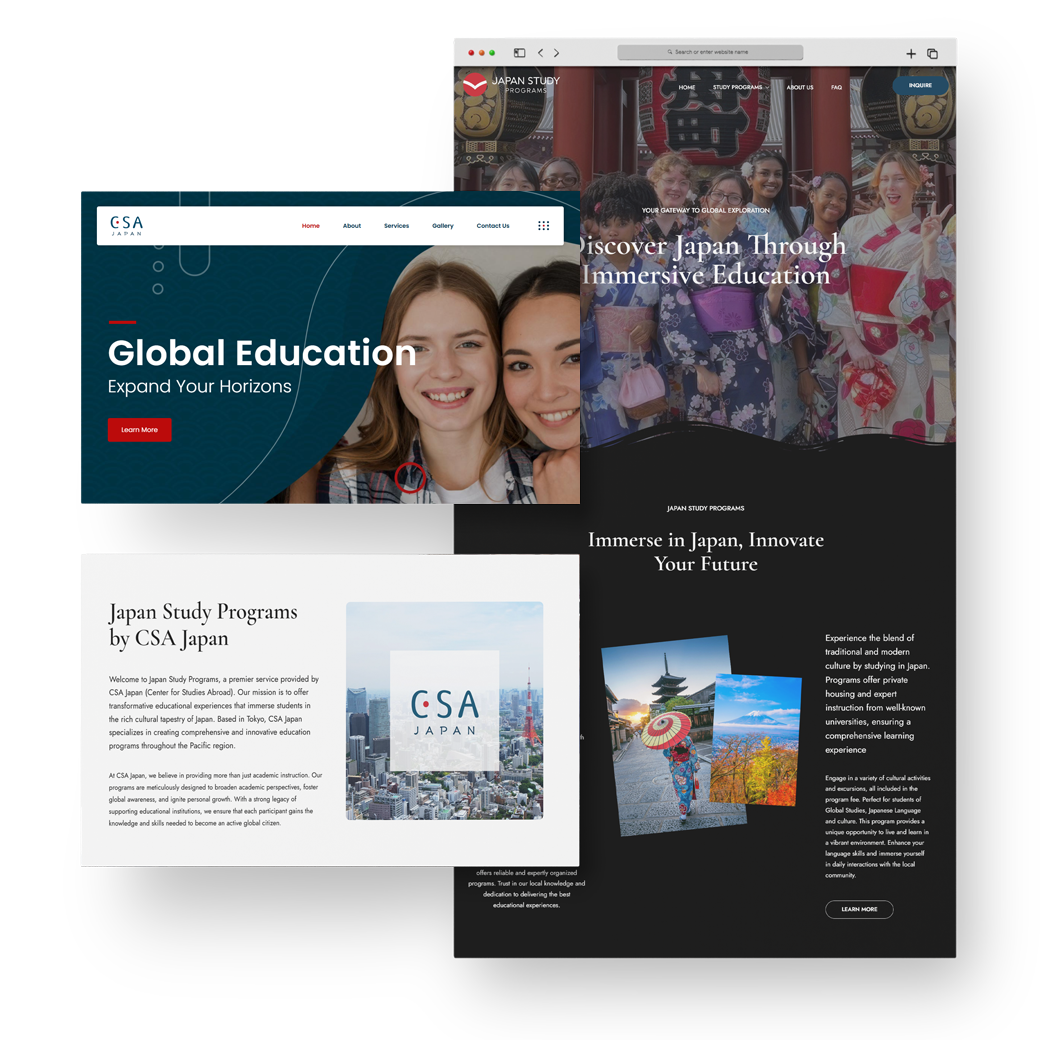Click the website address search field
This screenshot has height=1040, width=1040.
click(x=710, y=51)
